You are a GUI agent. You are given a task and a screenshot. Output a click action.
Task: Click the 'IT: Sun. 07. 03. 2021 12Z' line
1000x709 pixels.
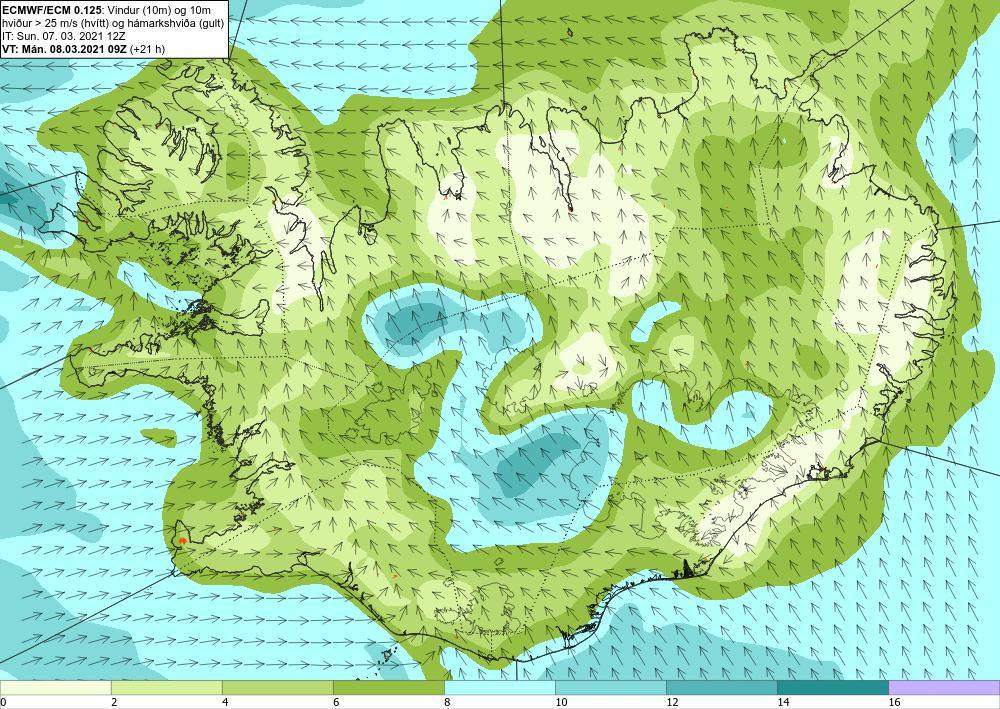64,36
